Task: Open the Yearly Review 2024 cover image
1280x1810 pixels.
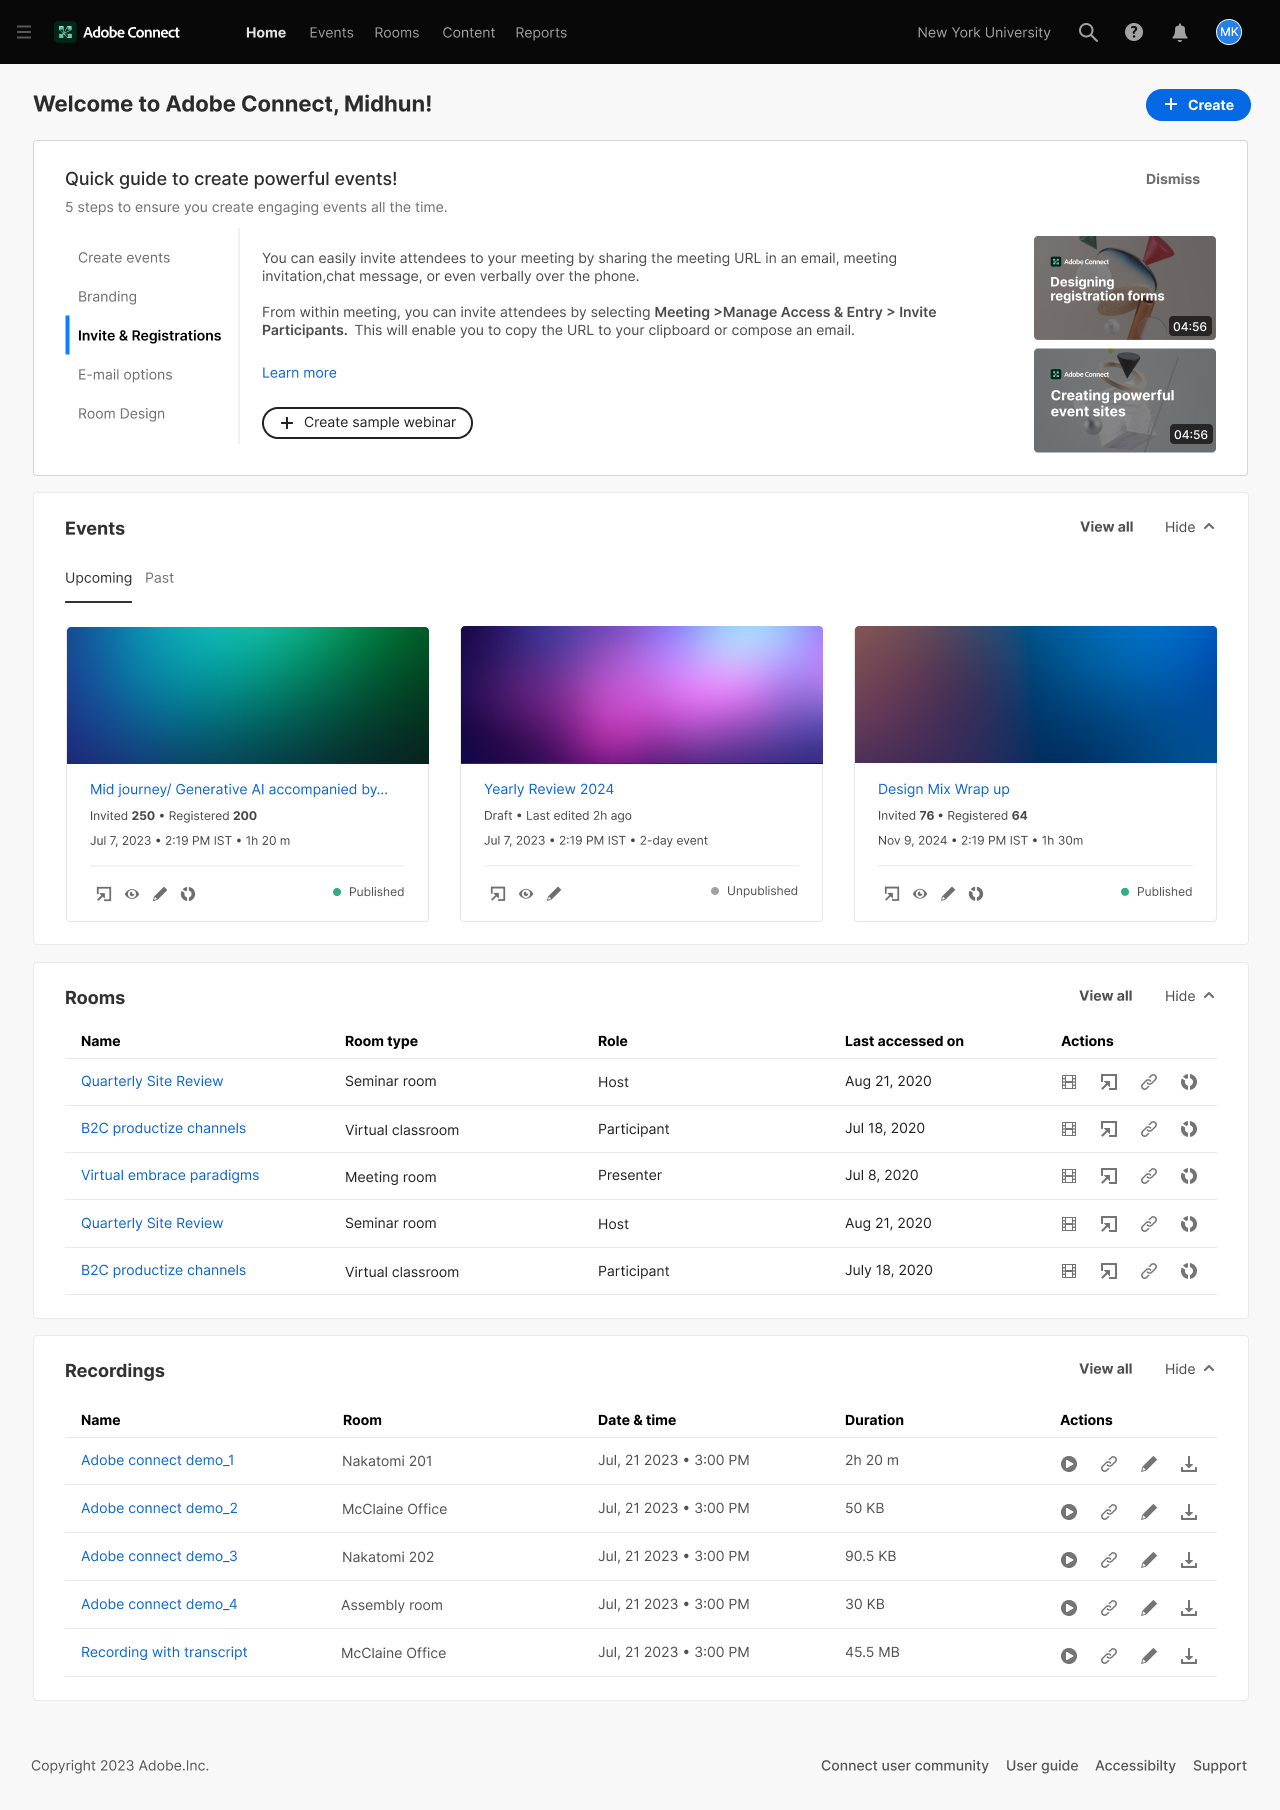Action: (642, 695)
